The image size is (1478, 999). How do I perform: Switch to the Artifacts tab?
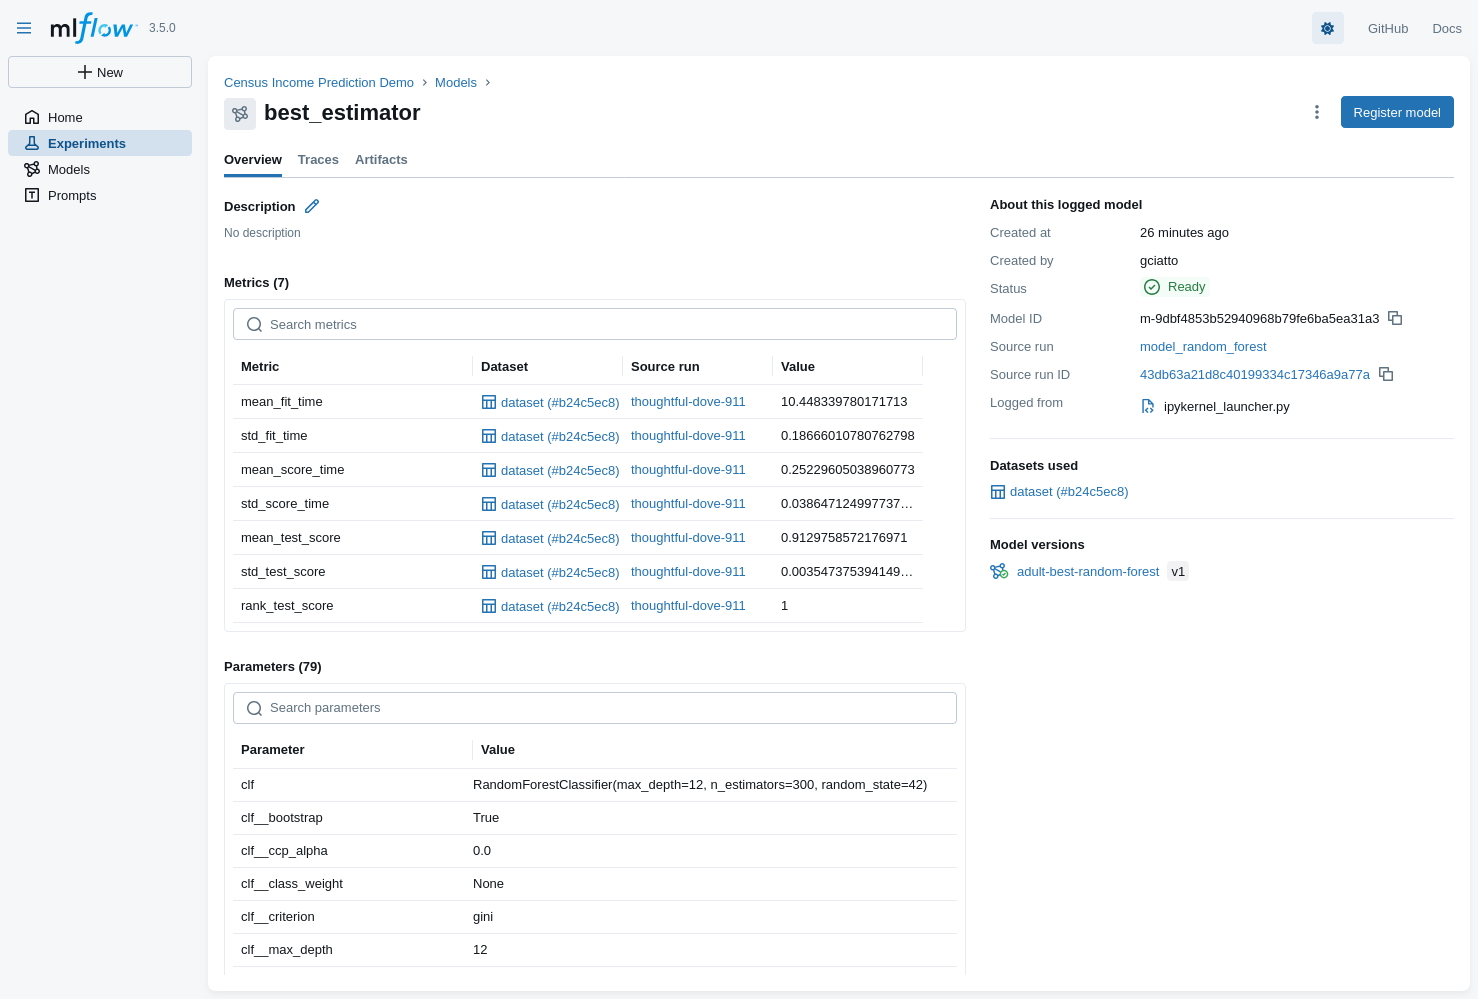pyautogui.click(x=381, y=160)
